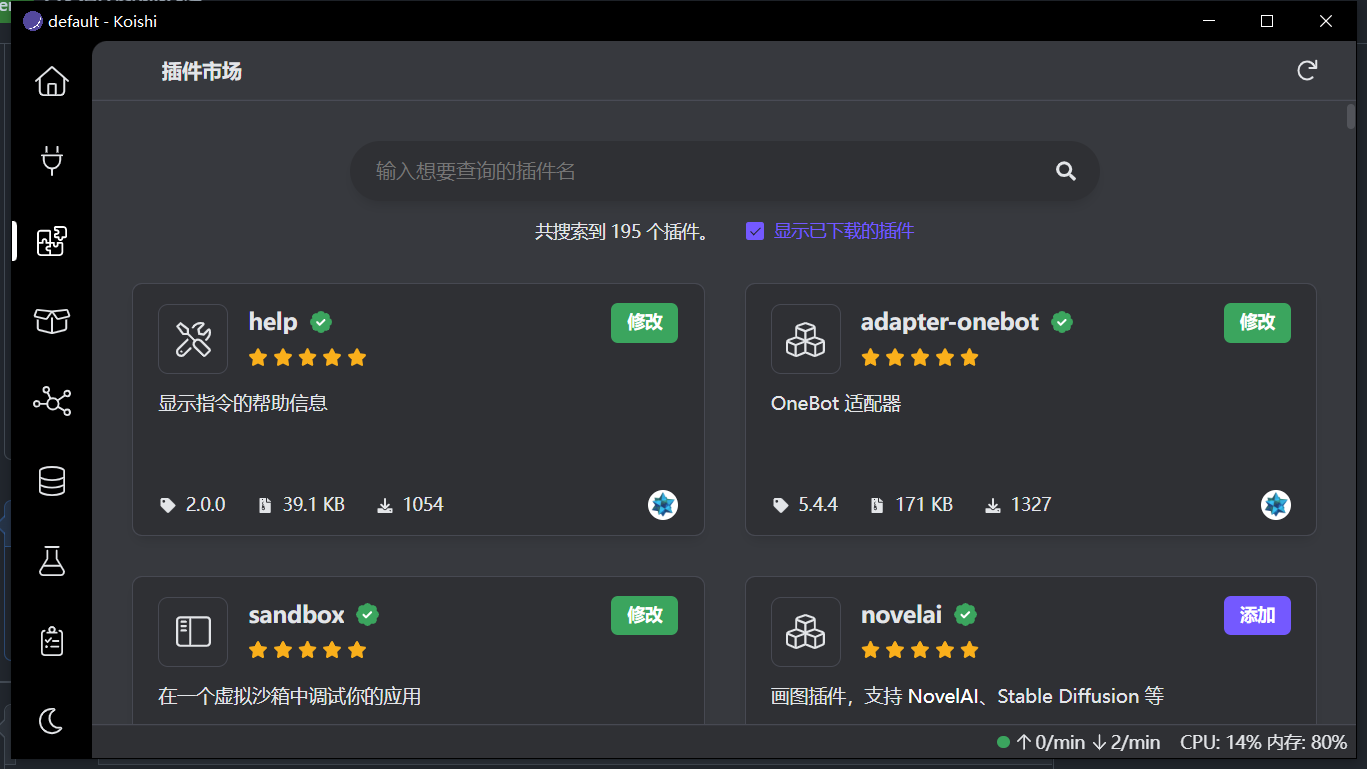
Task: Click the sandbox plugin panel icon
Action: [x=193, y=632]
